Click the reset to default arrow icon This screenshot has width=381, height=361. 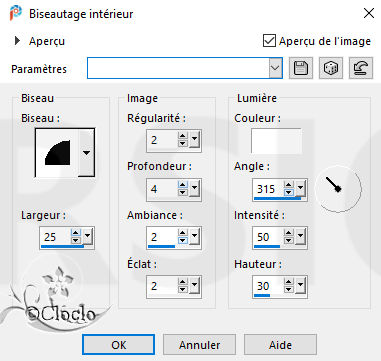(361, 68)
